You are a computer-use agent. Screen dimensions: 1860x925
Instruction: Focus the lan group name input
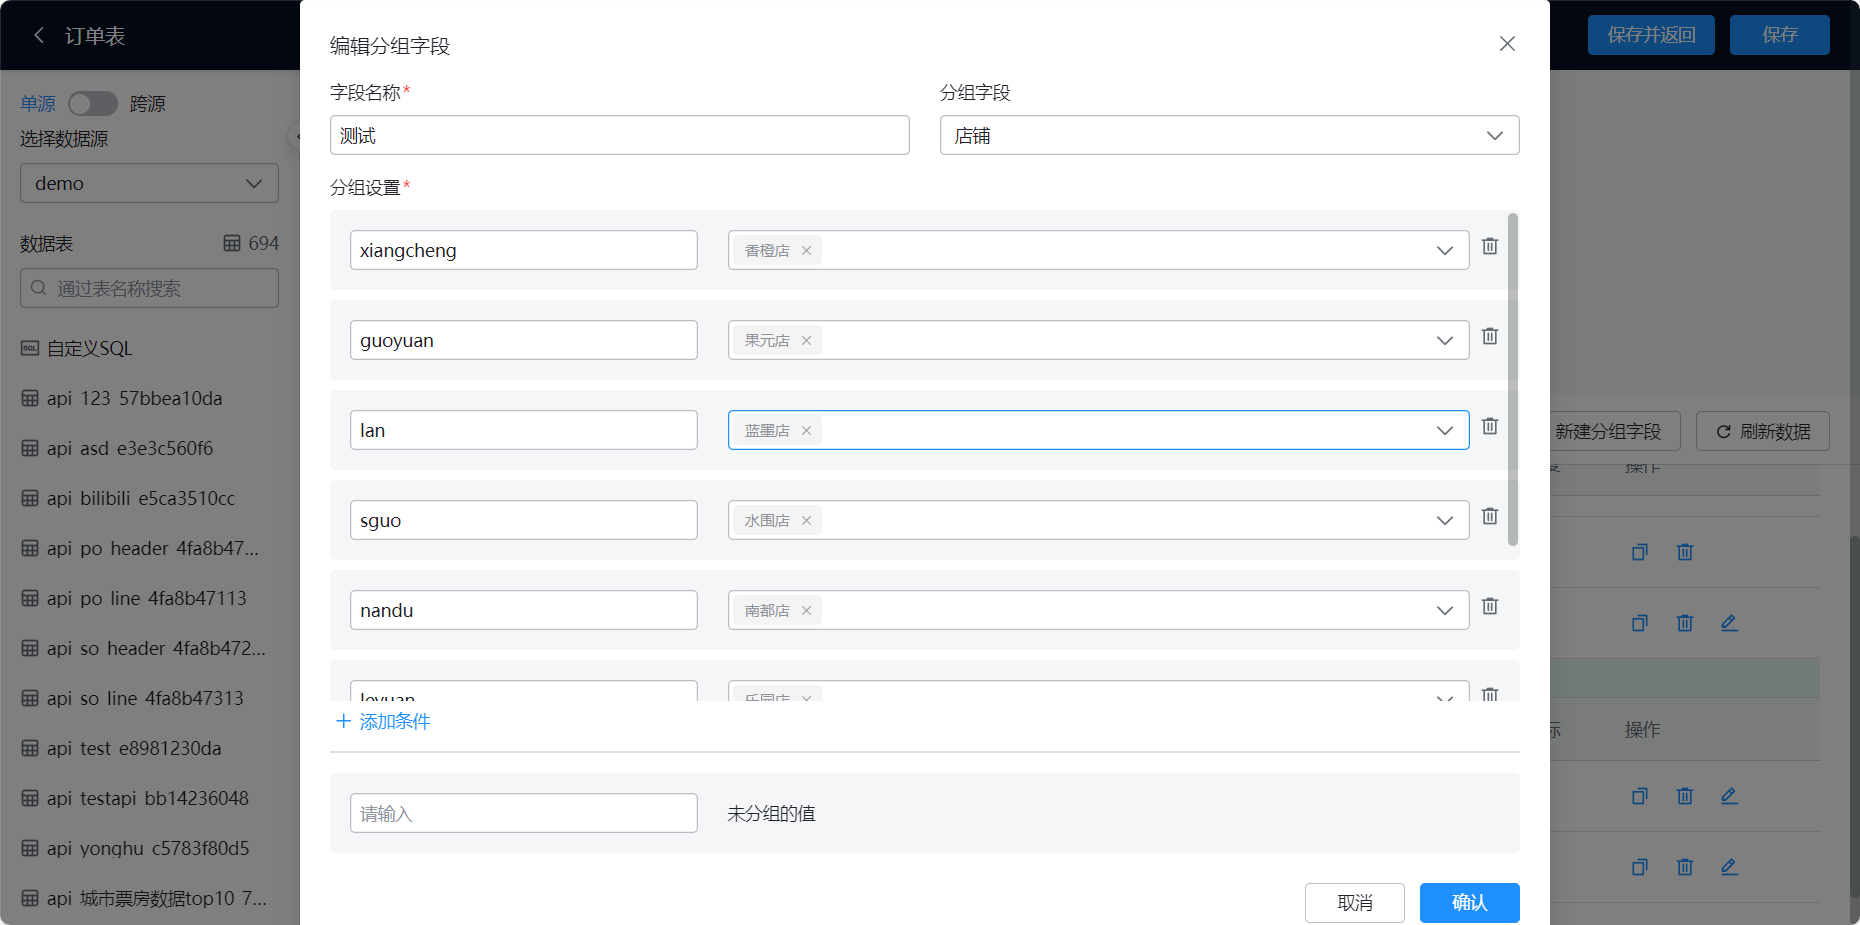pos(523,430)
